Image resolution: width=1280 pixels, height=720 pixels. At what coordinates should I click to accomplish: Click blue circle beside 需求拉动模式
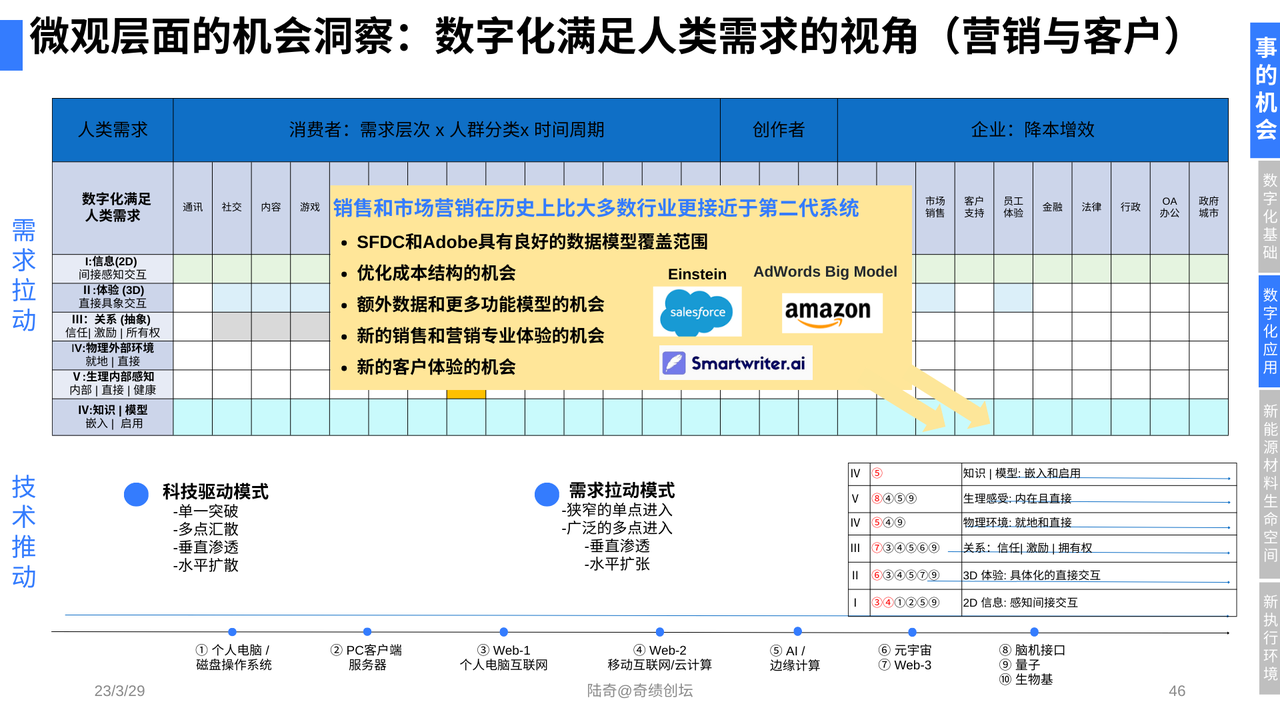pos(546,494)
